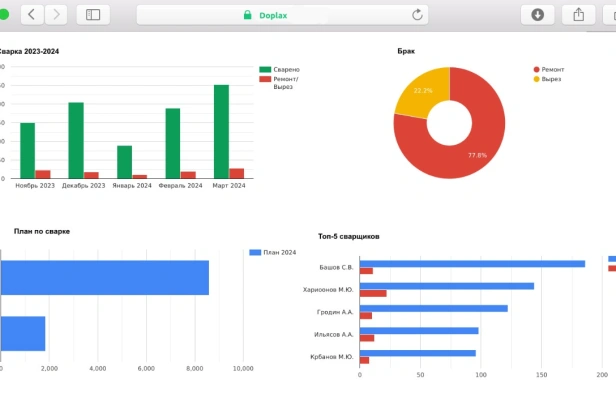Toggle the sidebar panel icon
Image resolution: width=616 pixels, height=405 pixels.
93,15
